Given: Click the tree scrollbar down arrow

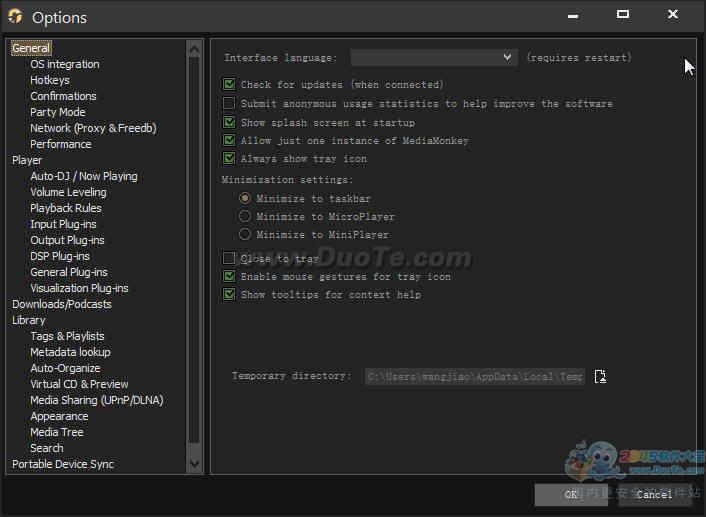Looking at the screenshot, I should pos(195,463).
